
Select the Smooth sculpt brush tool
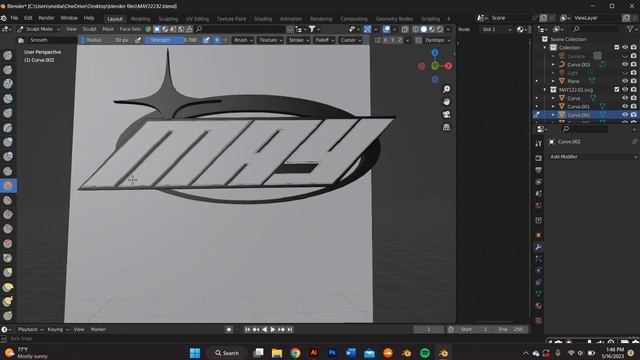coord(8,186)
